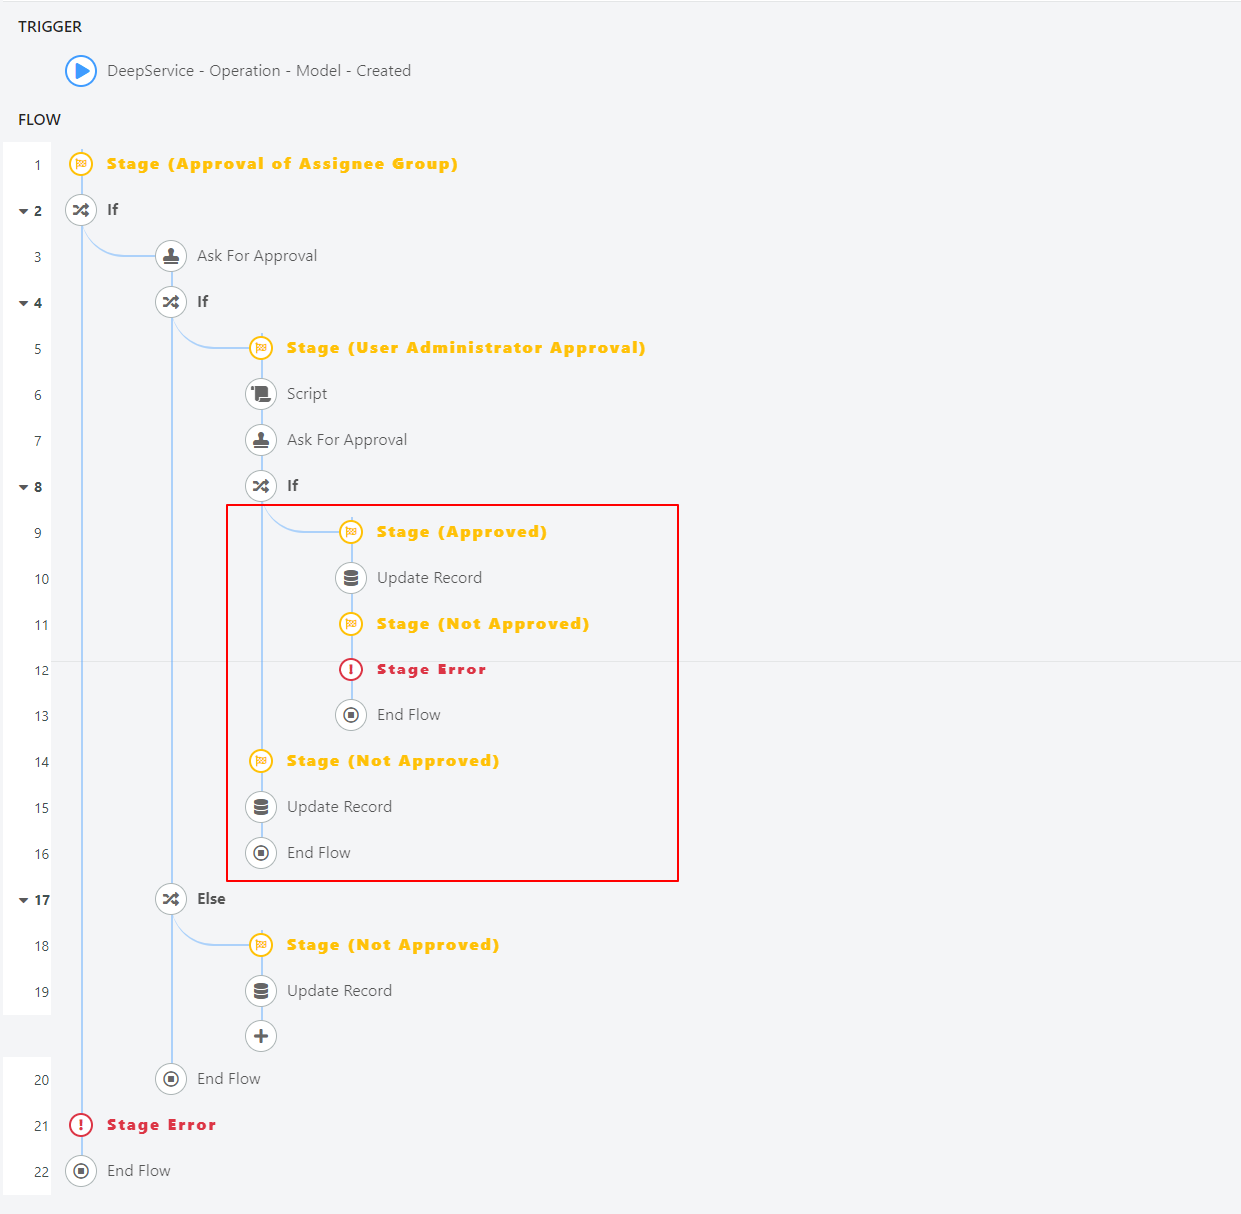Click the If branch icon on step 8
Viewport: 1241px width, 1214px height.
pos(261,486)
